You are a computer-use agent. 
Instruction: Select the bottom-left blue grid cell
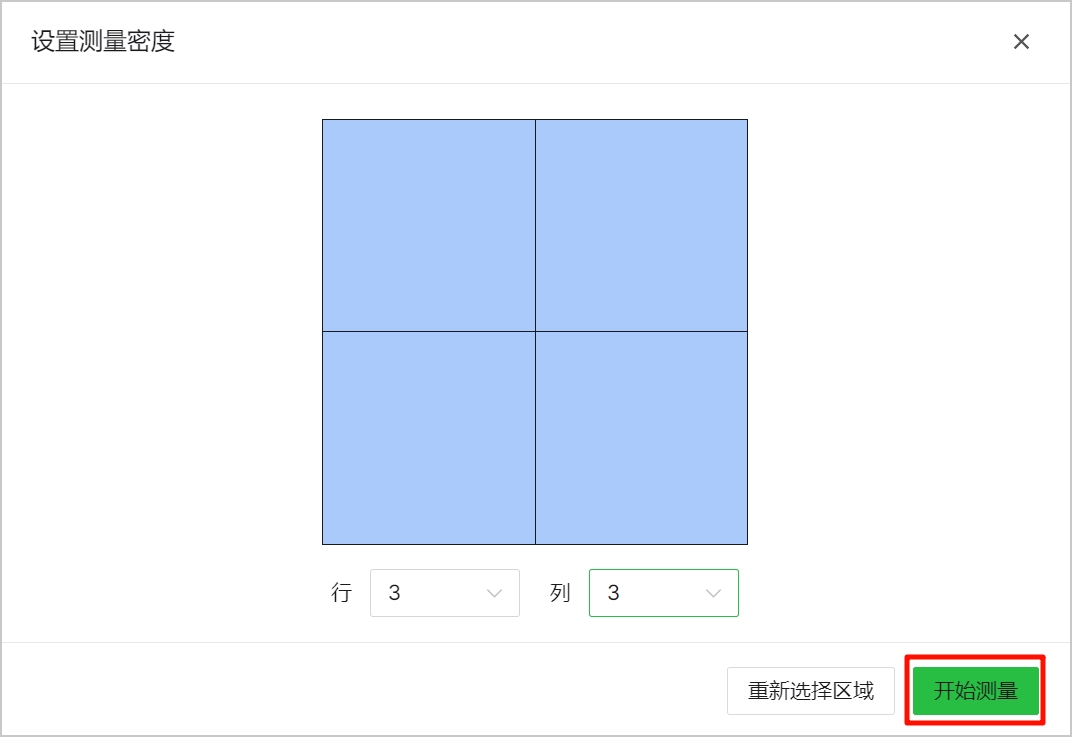(429, 437)
